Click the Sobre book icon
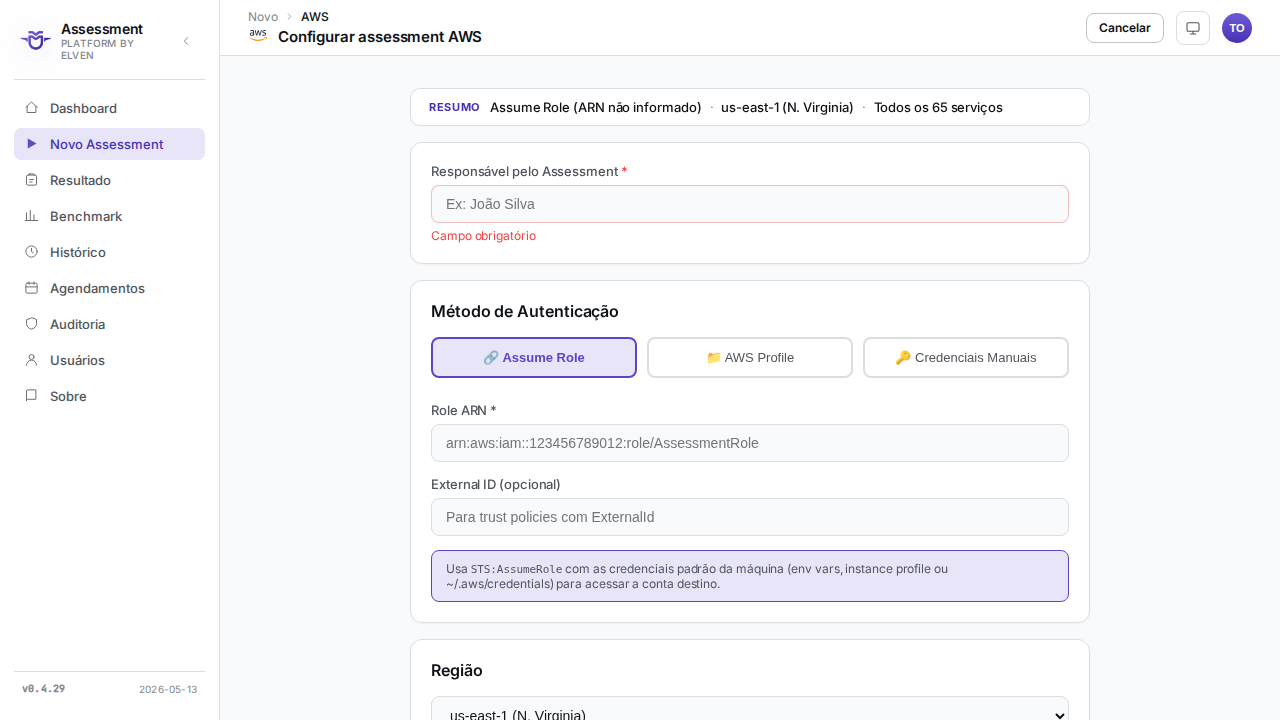 [31, 396]
